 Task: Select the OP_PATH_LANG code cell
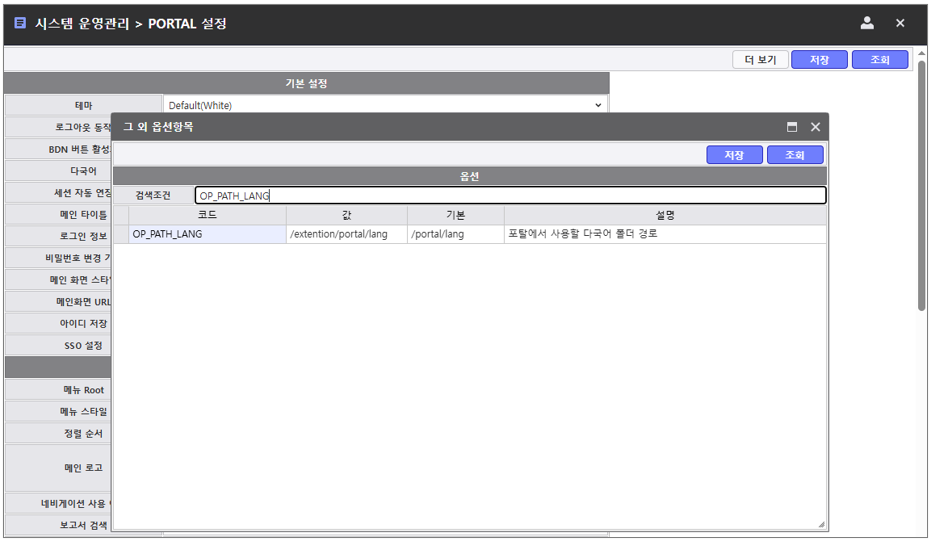[x=207, y=234]
